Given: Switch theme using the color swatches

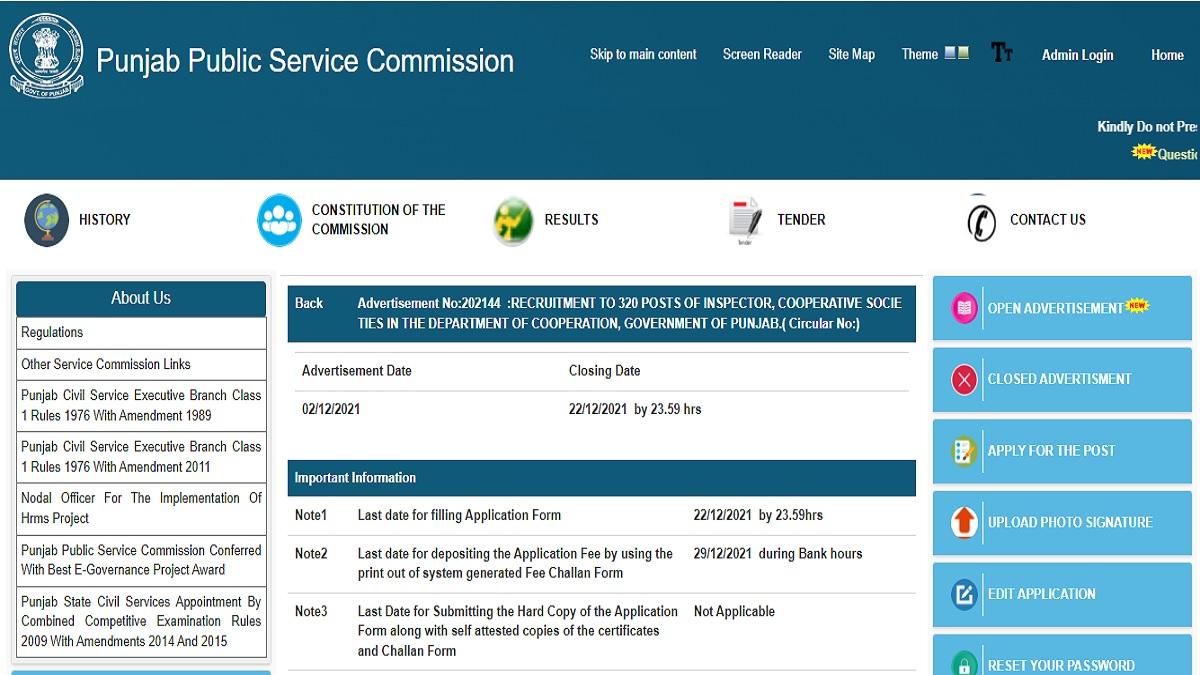Looking at the screenshot, I should point(956,54).
